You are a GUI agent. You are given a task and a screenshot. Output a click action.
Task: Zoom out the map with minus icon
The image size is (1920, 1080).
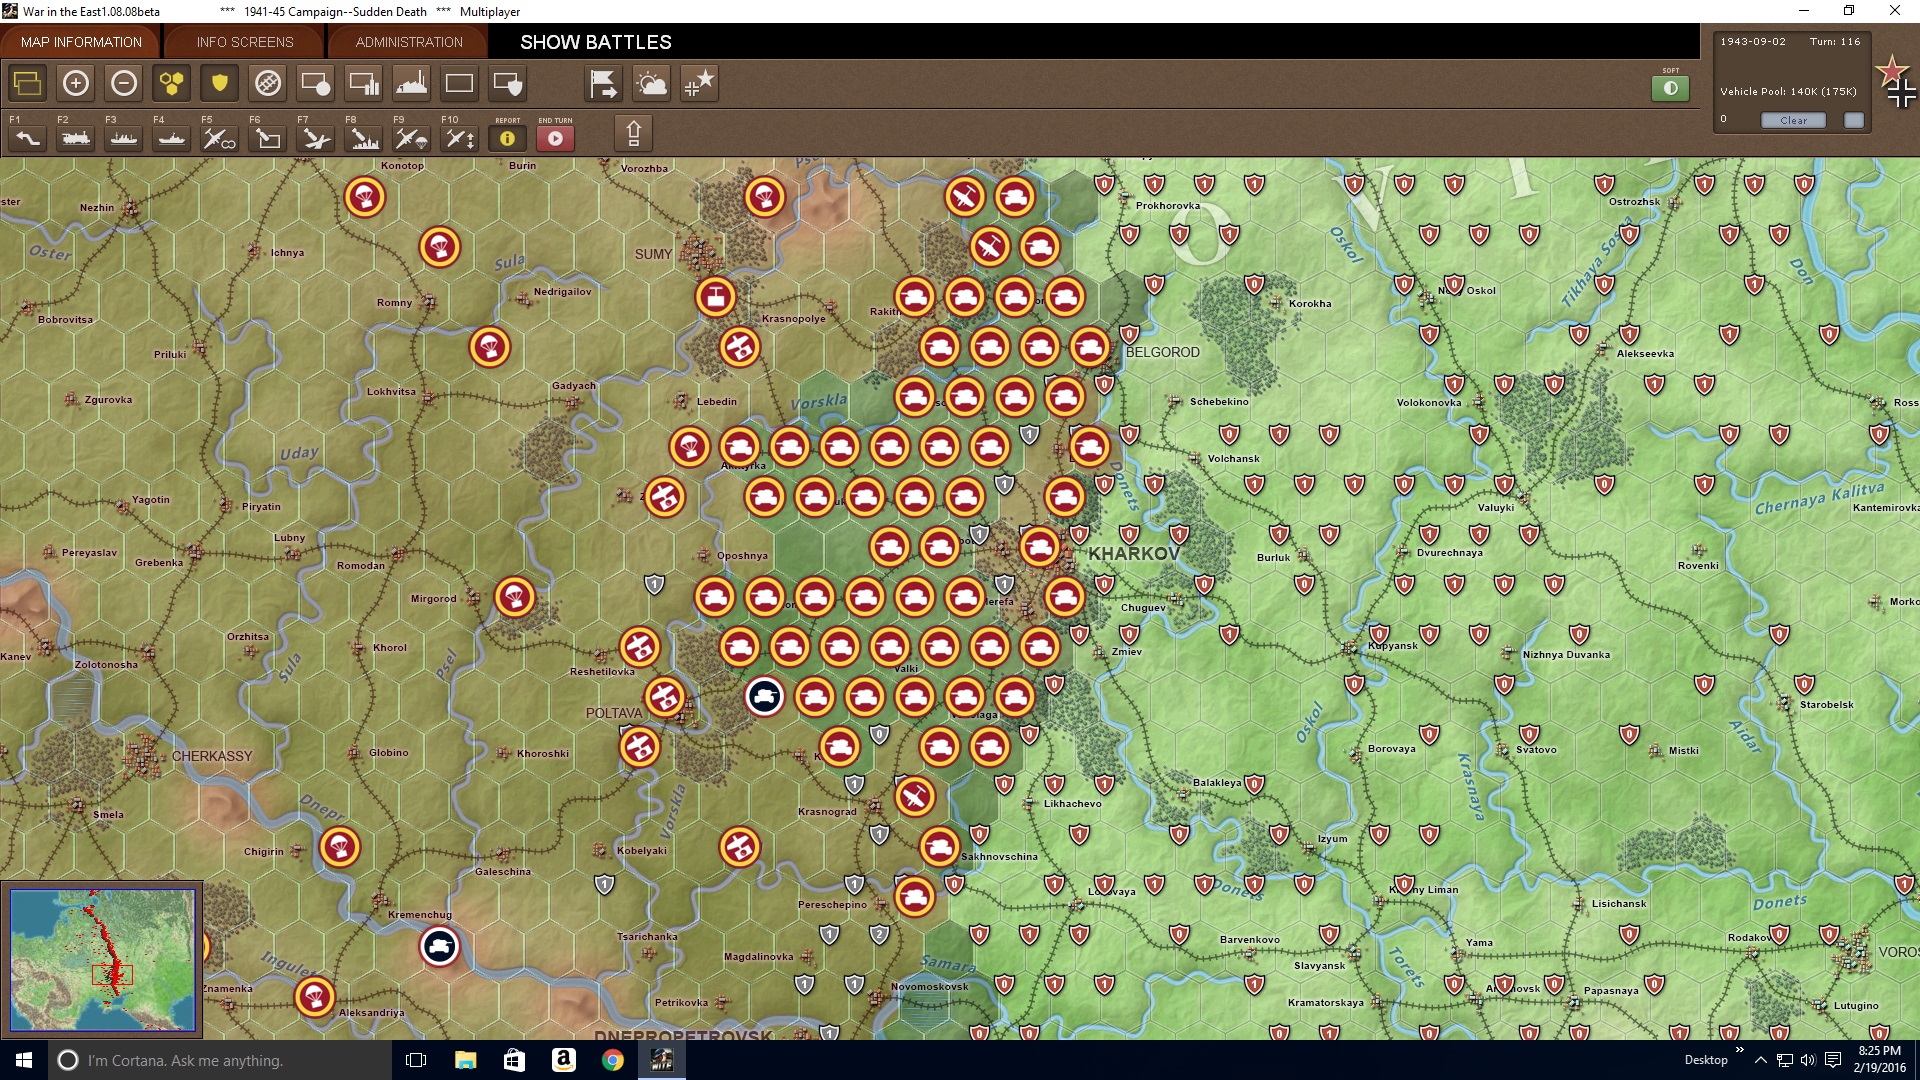124,83
